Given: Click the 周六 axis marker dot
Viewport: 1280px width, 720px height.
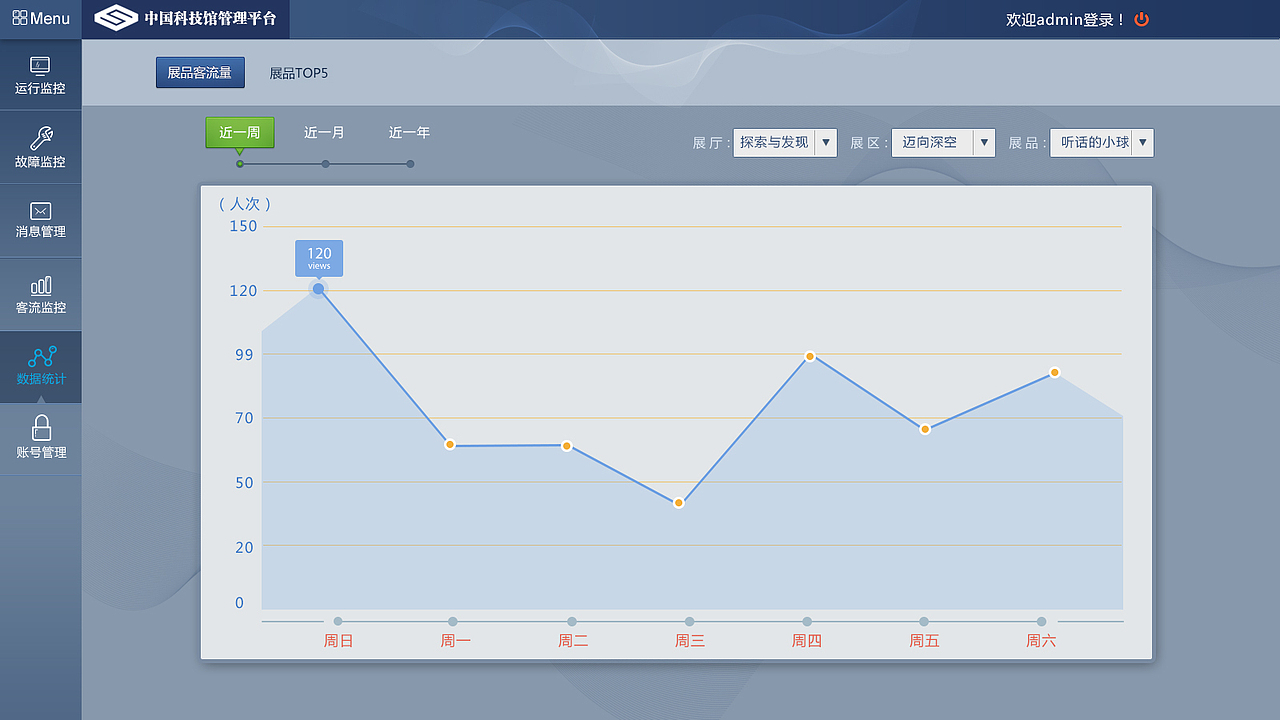Looking at the screenshot, I should [x=1041, y=622].
